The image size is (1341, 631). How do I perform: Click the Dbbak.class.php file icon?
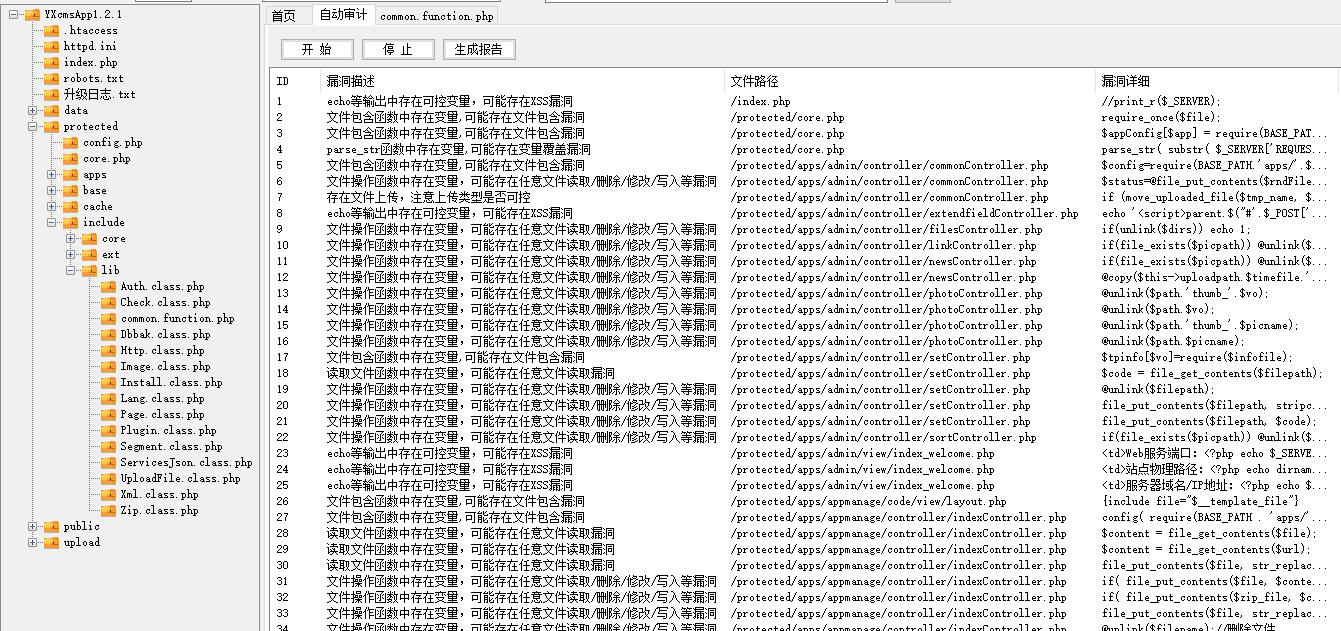click(109, 335)
